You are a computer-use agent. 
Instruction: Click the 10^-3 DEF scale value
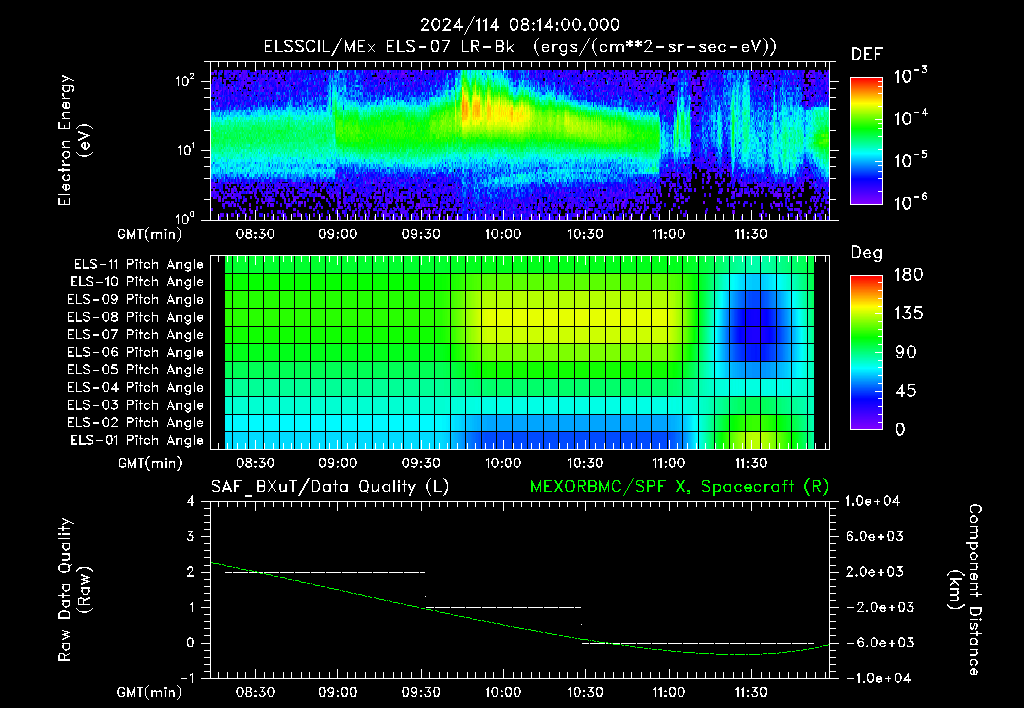coord(910,76)
